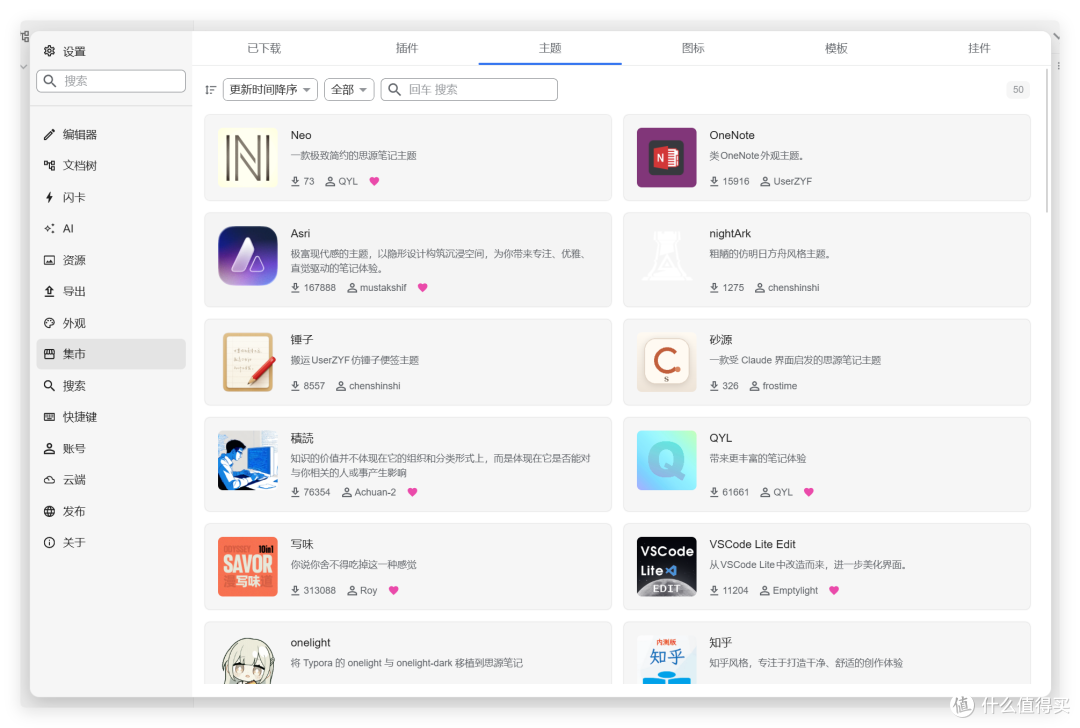Open the 发布 settings section
The image size is (1080, 728).
(x=111, y=511)
